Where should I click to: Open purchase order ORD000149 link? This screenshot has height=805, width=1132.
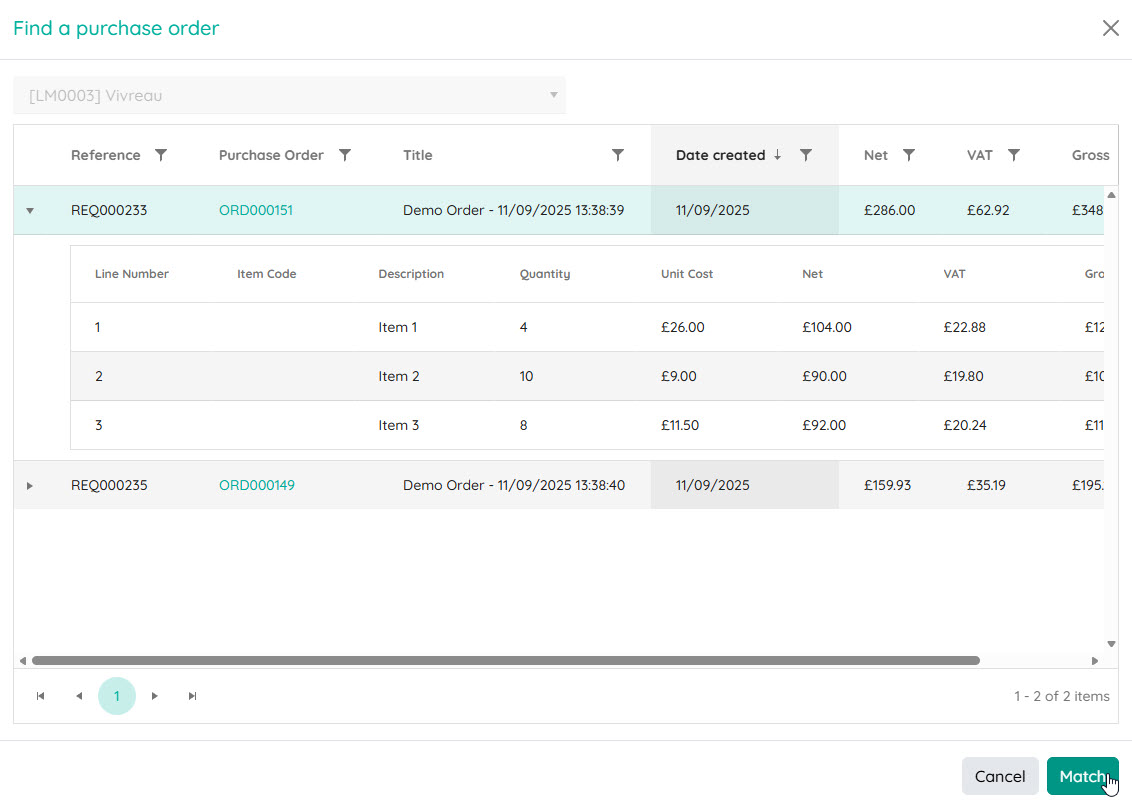pos(257,485)
